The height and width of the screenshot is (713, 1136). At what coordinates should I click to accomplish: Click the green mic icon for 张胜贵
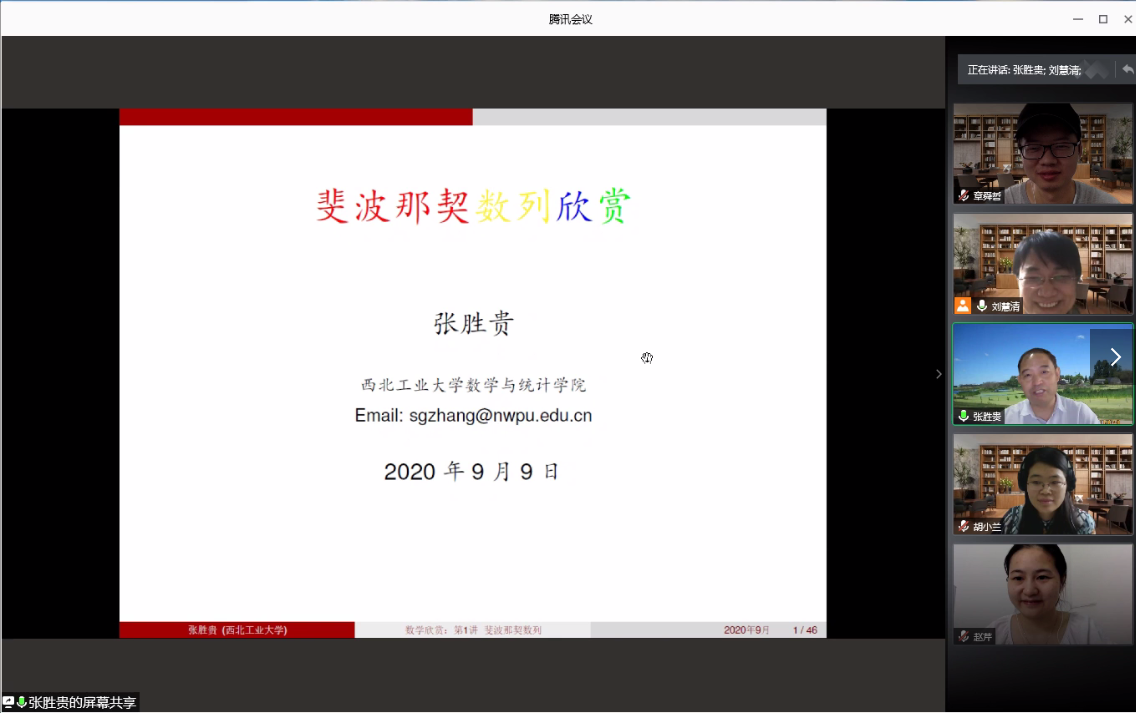tap(964, 416)
